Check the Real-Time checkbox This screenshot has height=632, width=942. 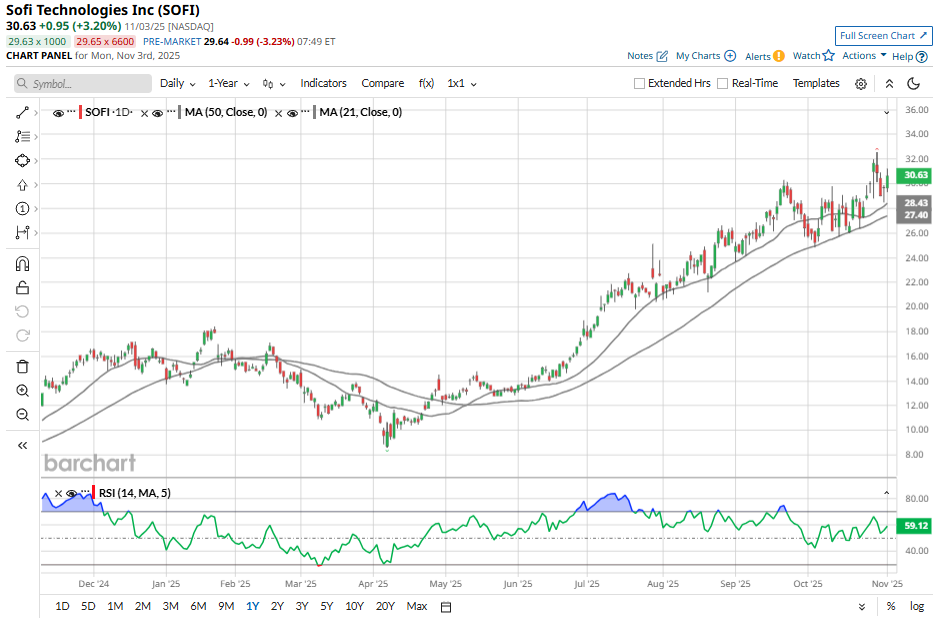pos(724,84)
